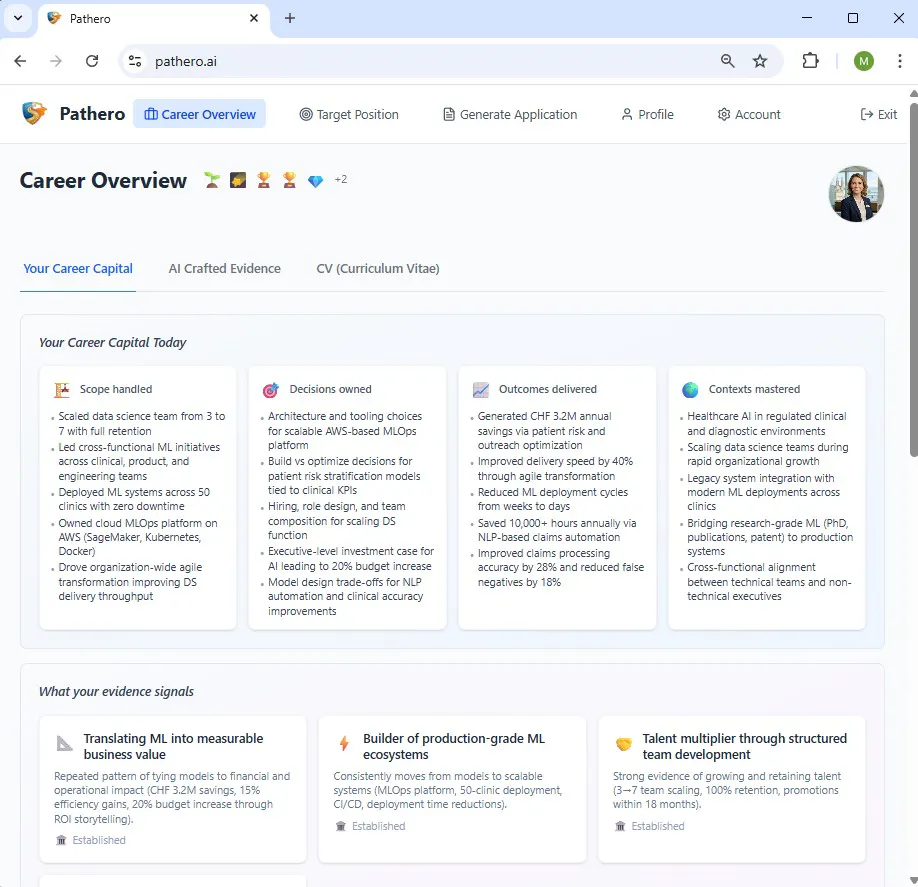Click the Scope handled crane icon
The image size is (918, 887).
tap(61, 390)
